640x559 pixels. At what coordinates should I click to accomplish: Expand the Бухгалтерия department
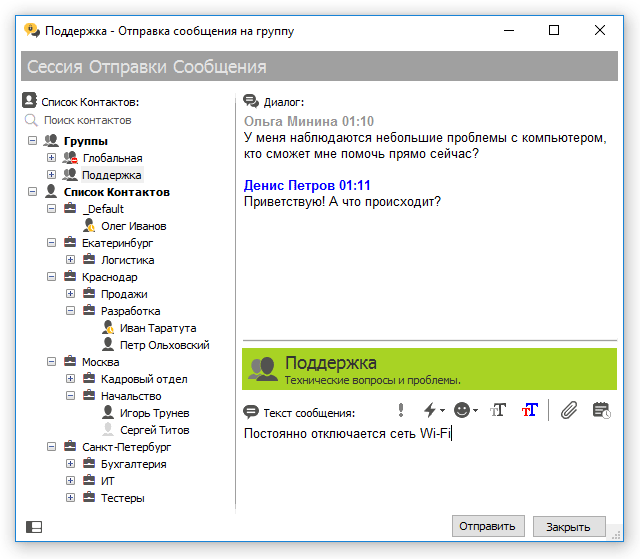click(71, 464)
